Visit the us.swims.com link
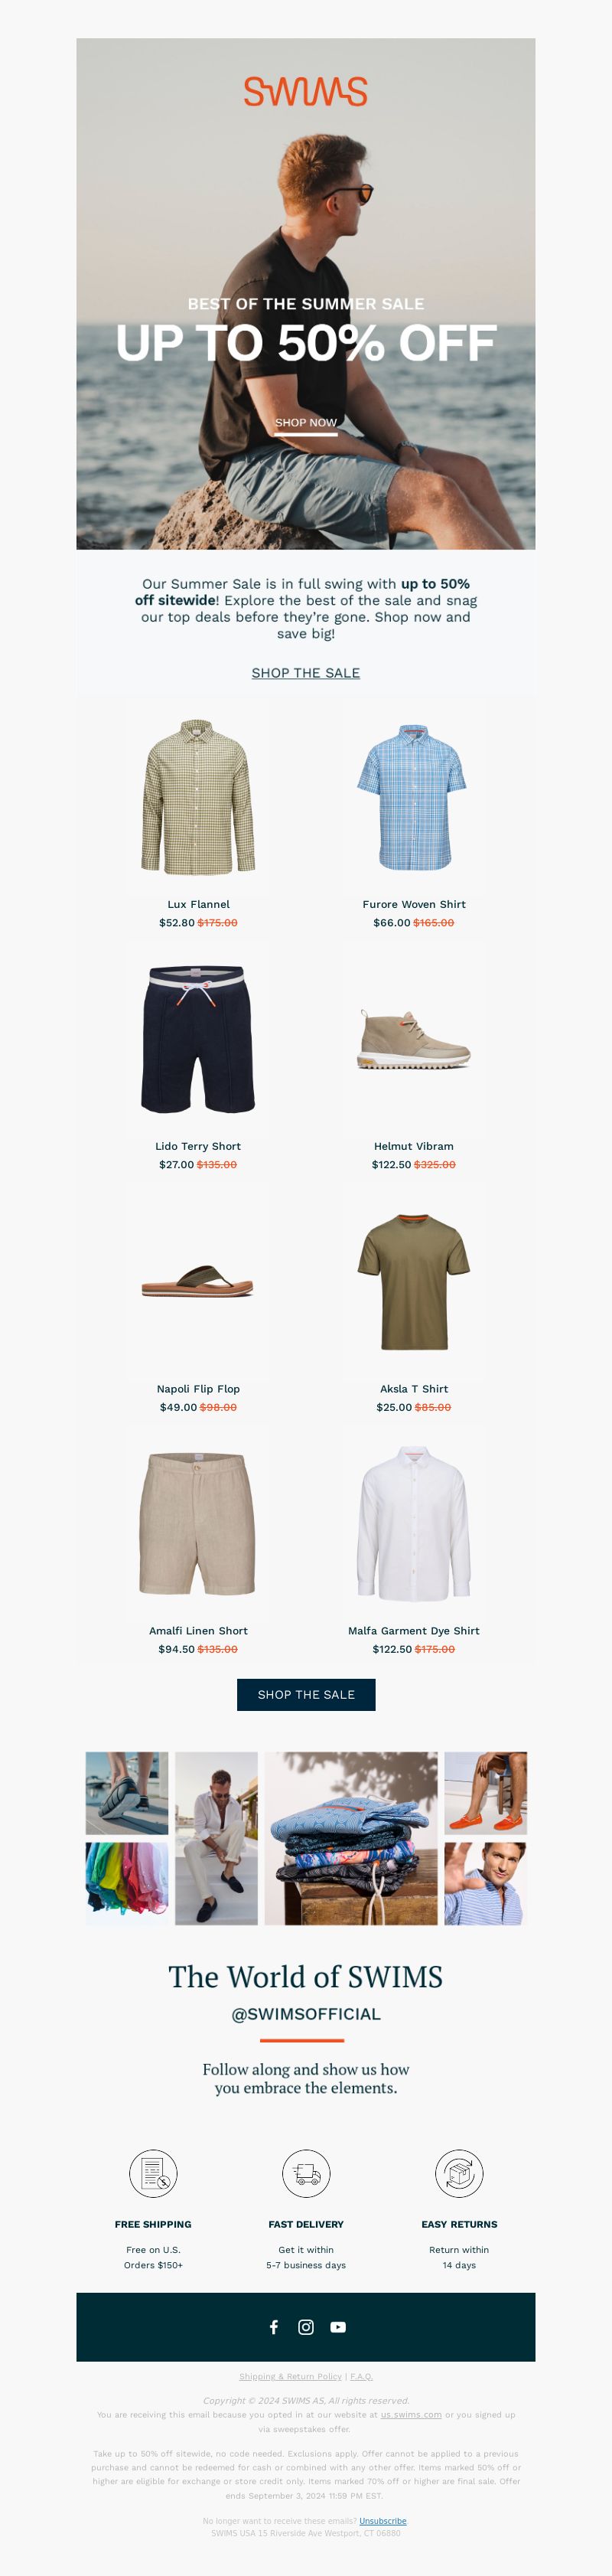Screen dimensions: 612x2576 [x=411, y=2414]
